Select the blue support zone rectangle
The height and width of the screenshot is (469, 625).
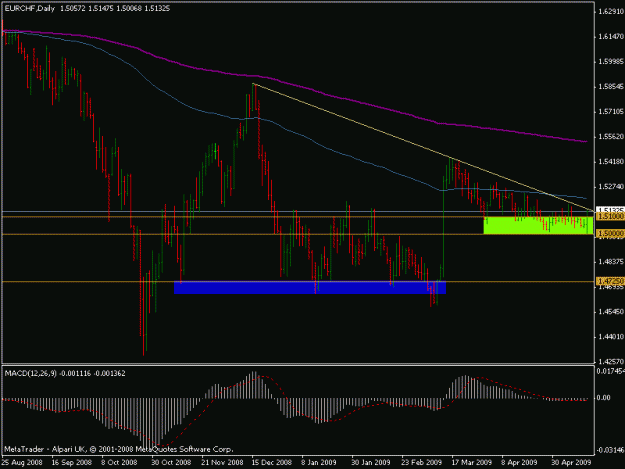pos(310,288)
